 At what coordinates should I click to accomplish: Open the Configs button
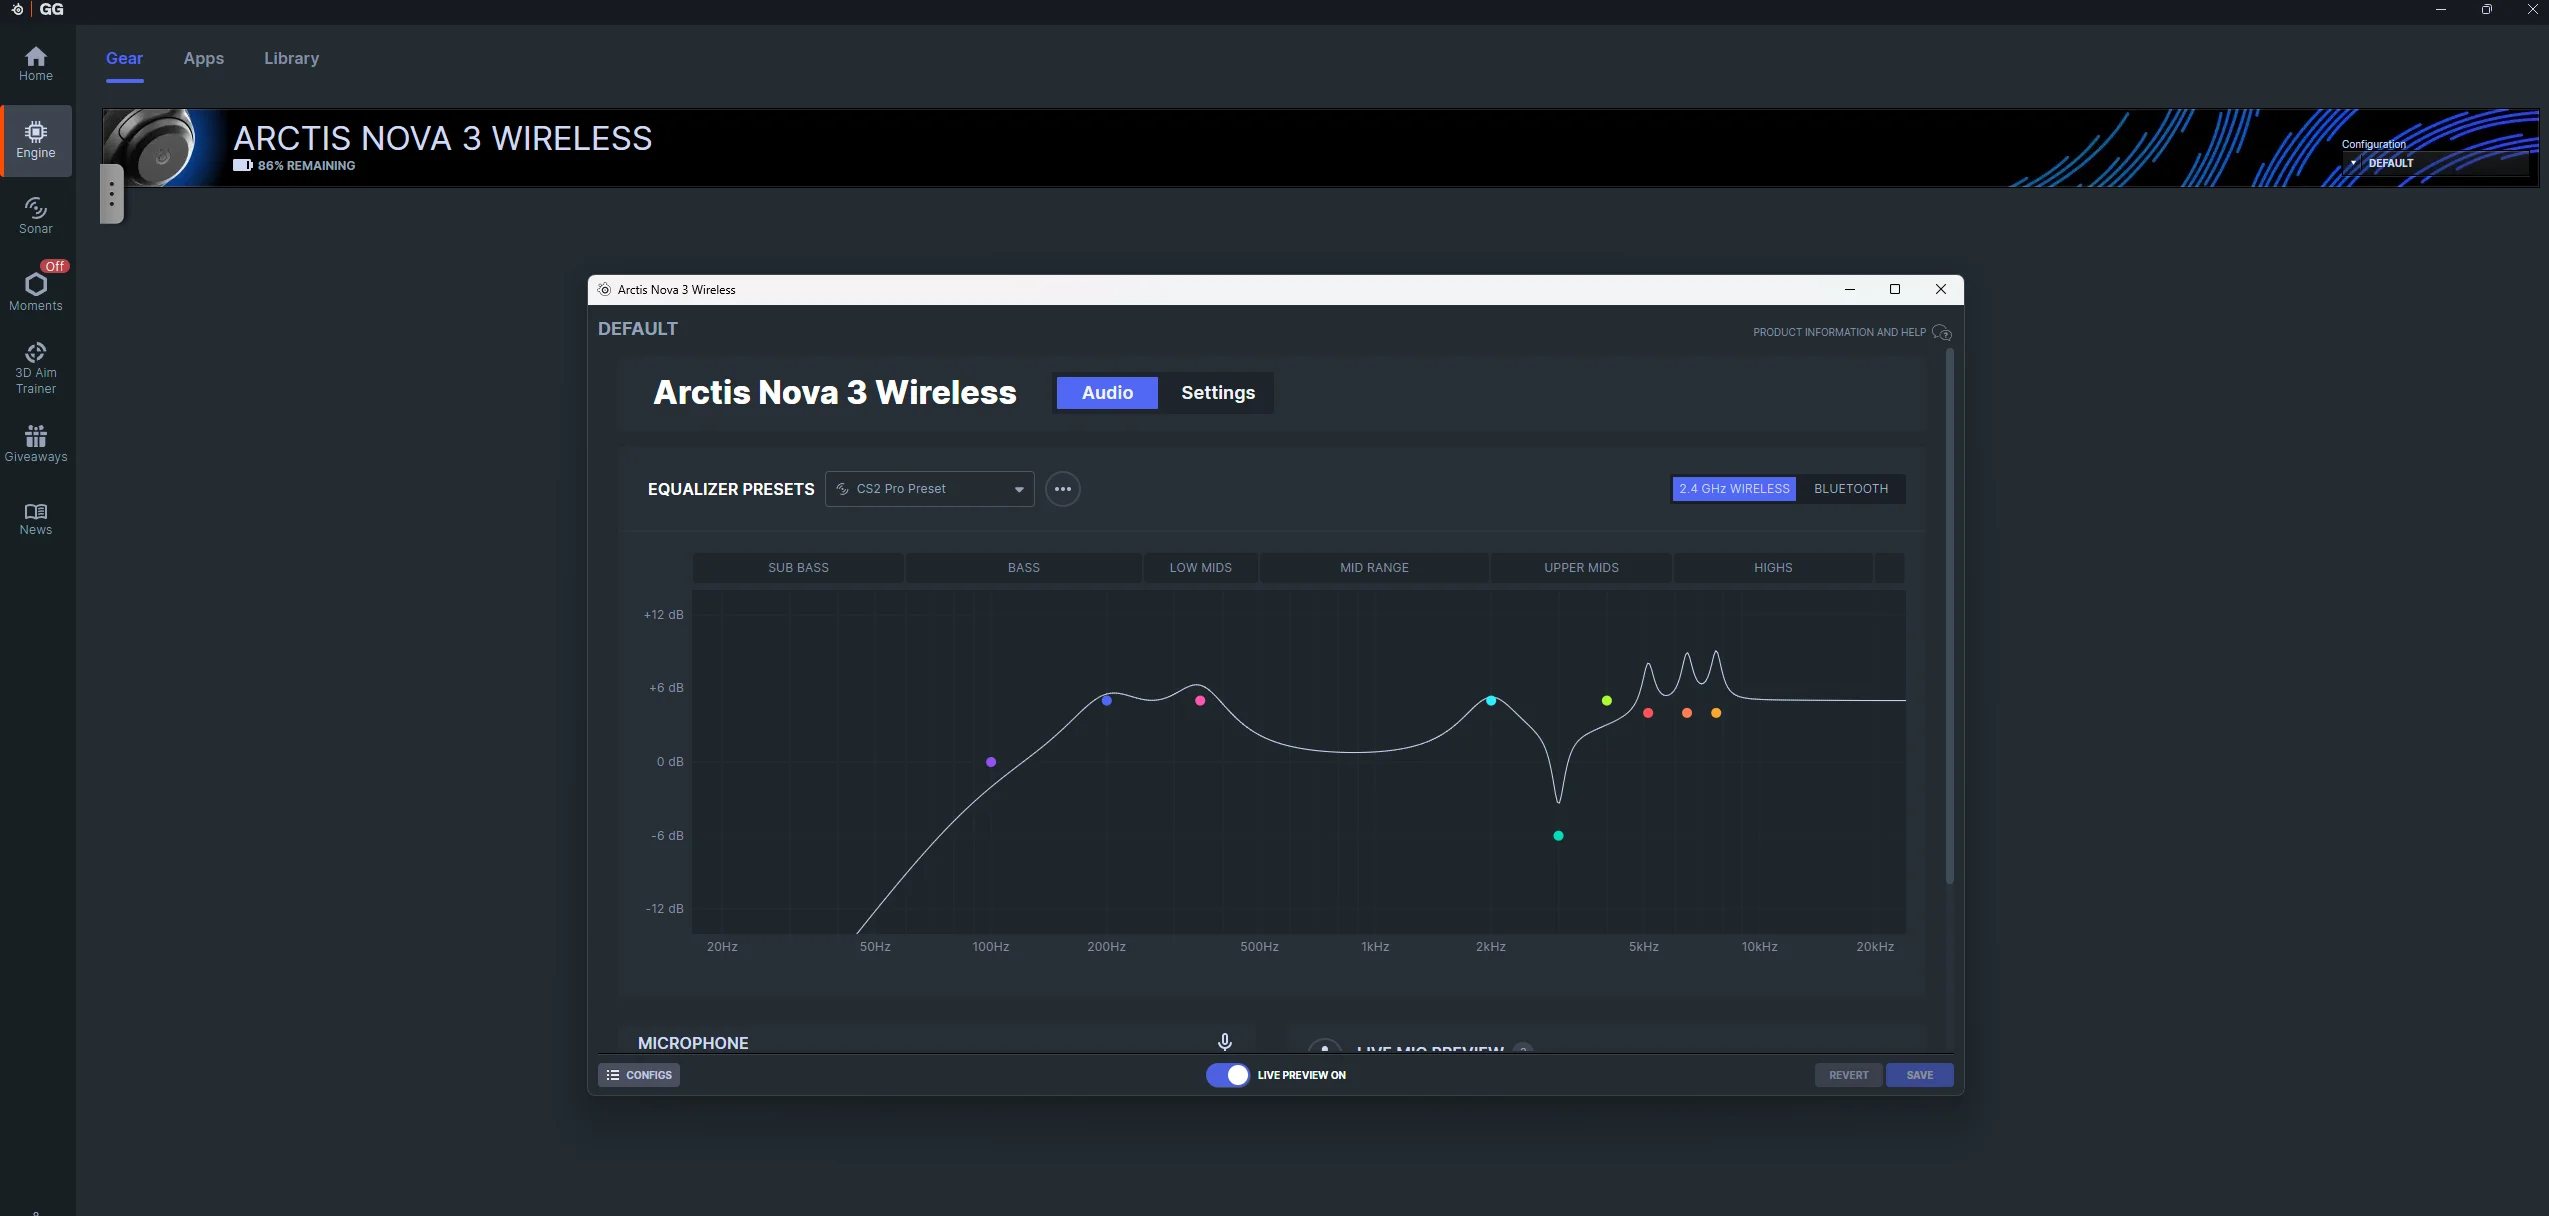tap(639, 1075)
